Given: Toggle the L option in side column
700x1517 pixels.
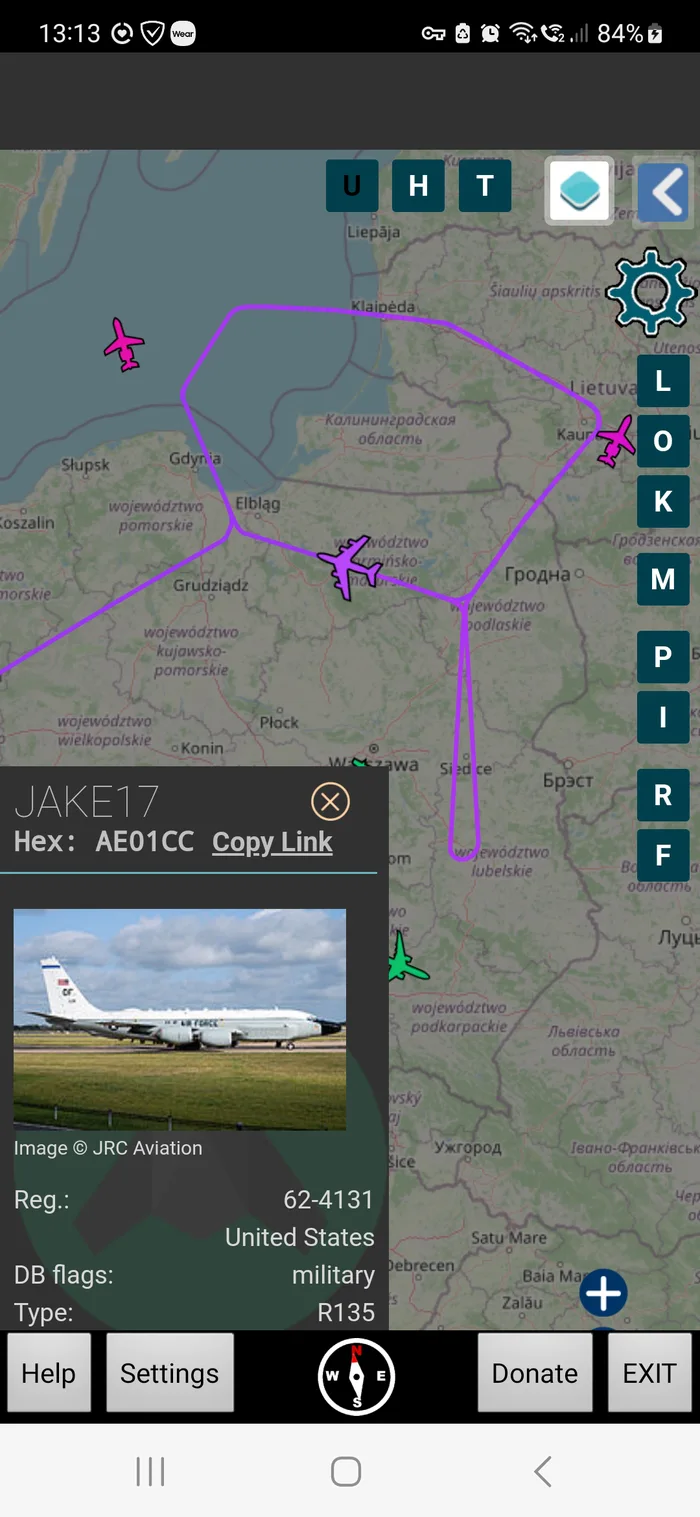Looking at the screenshot, I should pos(663,381).
